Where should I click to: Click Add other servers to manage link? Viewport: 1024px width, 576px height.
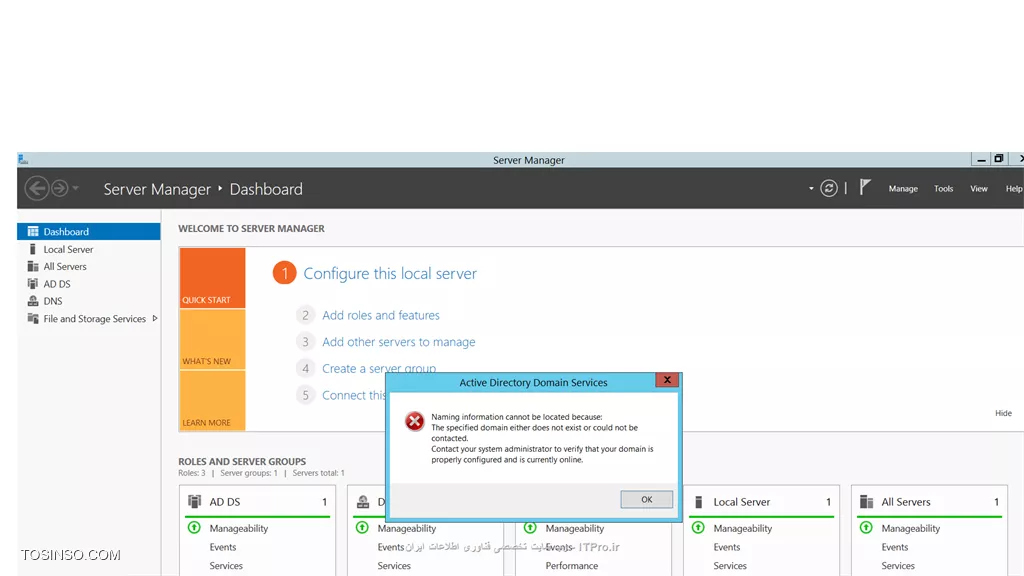[x=398, y=342]
